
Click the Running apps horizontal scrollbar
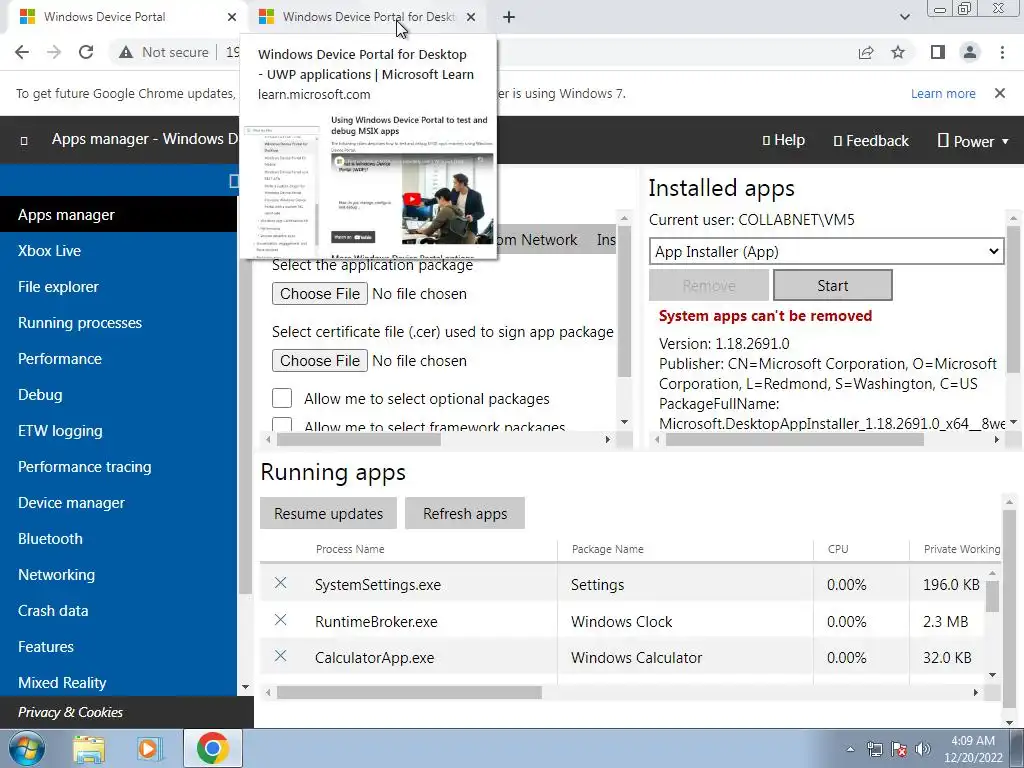click(409, 692)
